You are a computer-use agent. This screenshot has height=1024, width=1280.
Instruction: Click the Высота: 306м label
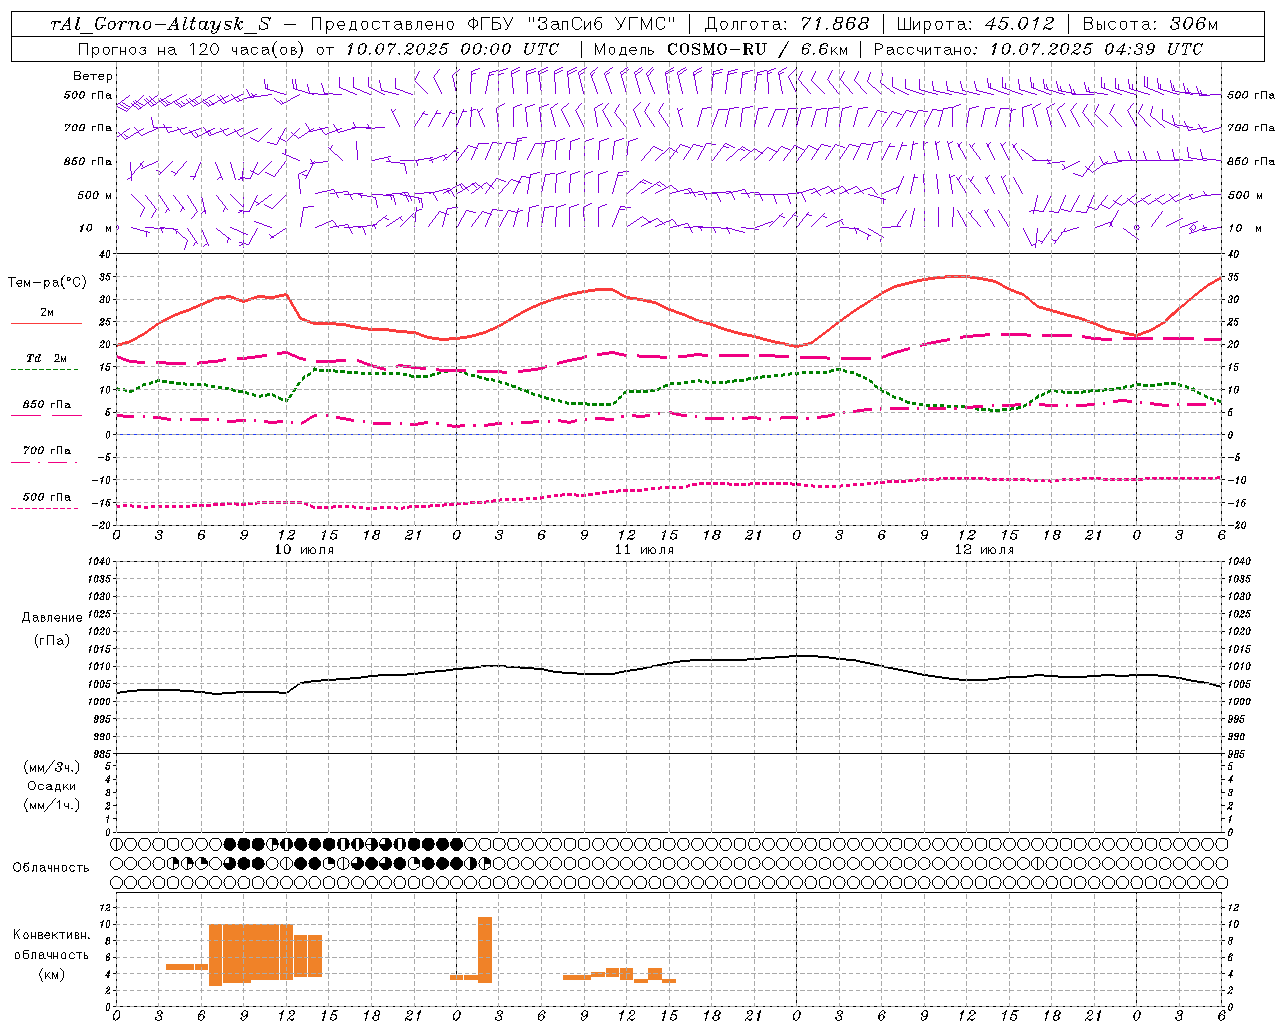pyautogui.click(x=1151, y=24)
